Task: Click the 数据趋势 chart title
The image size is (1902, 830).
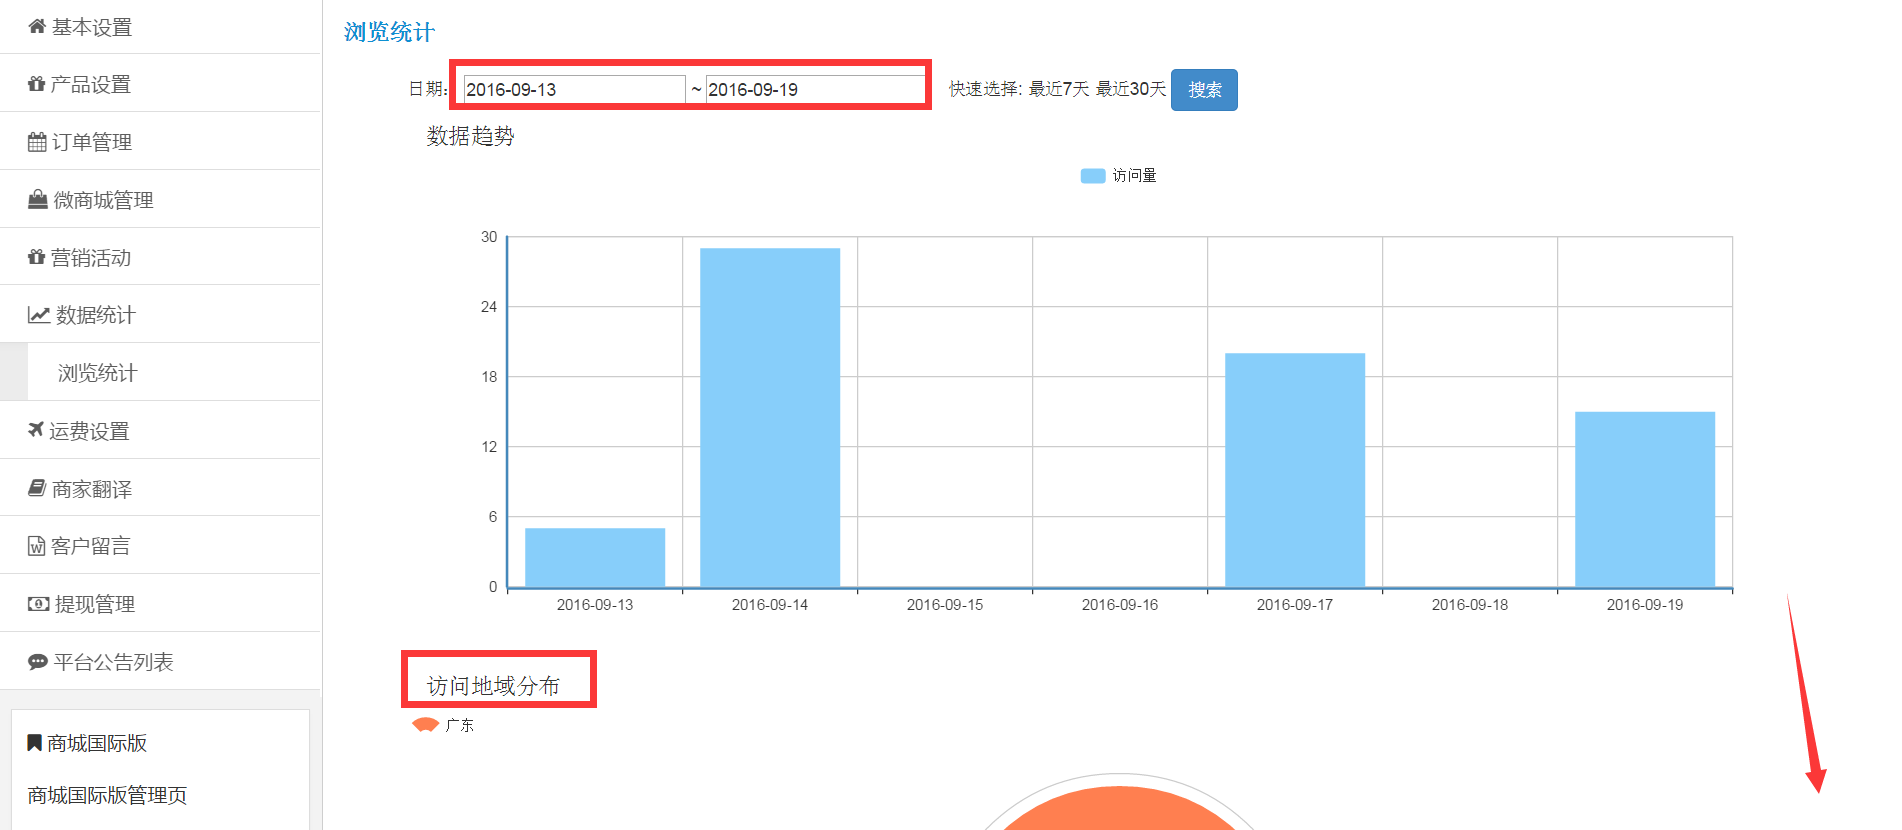Action: [470, 136]
